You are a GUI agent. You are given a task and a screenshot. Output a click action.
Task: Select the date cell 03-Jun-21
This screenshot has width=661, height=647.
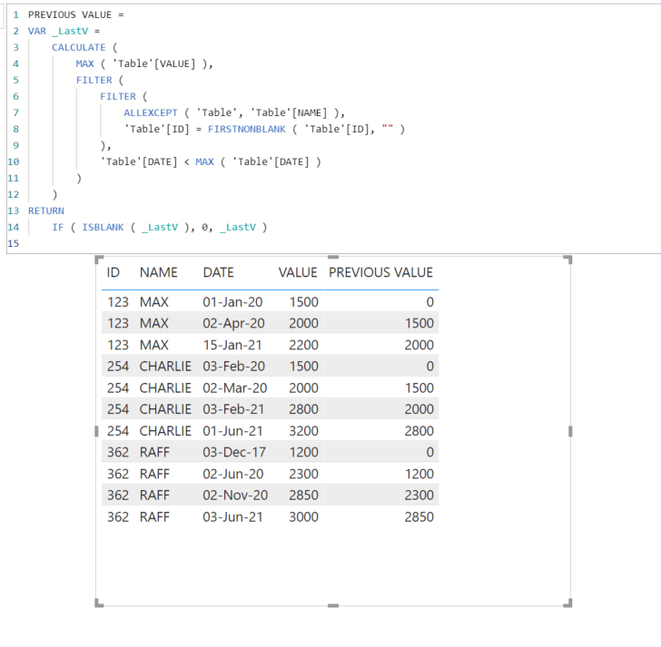(233, 517)
